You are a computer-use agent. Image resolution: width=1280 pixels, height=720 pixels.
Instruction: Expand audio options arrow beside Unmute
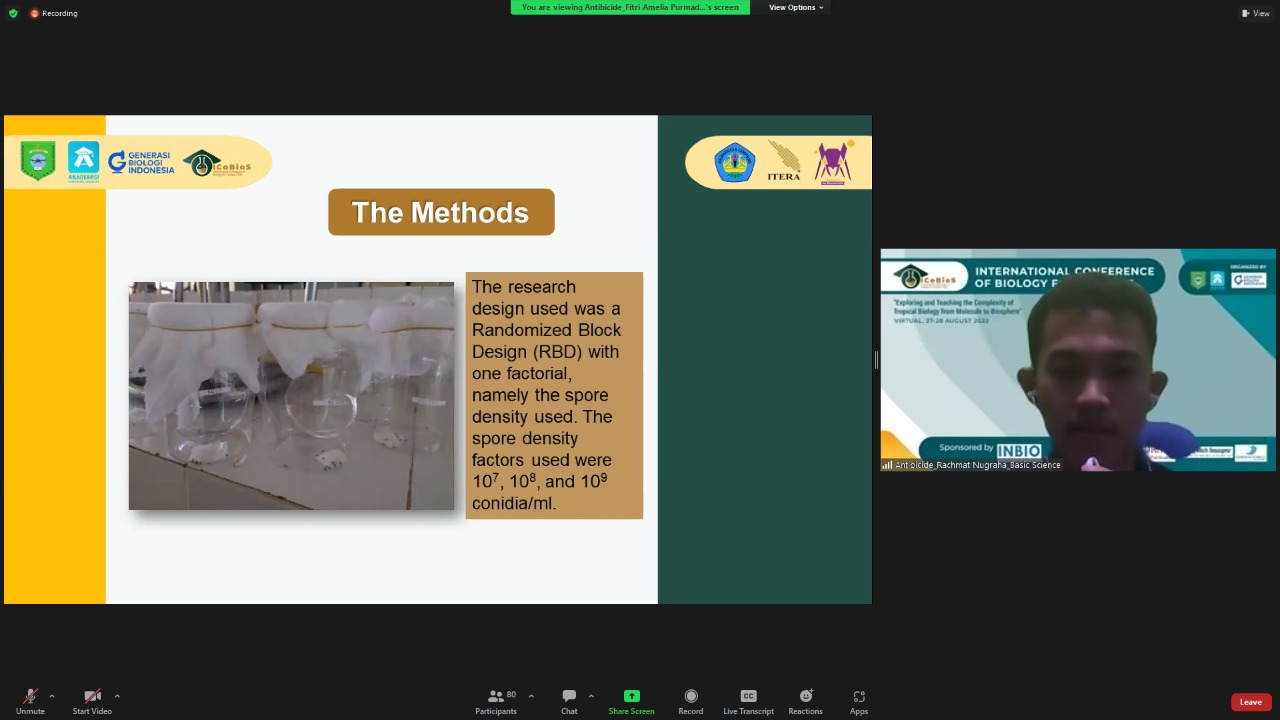pos(52,696)
